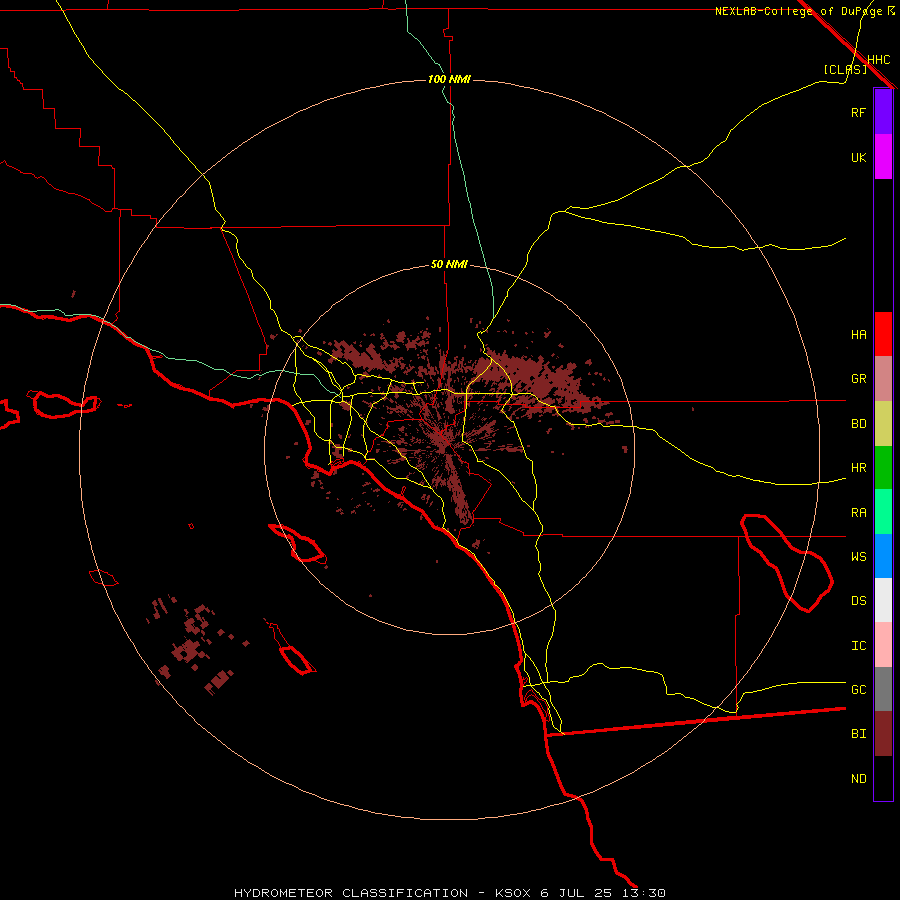Viewport: 900px width, 900px height.
Task: Click the WS blue legend swatch
Action: coord(883,556)
